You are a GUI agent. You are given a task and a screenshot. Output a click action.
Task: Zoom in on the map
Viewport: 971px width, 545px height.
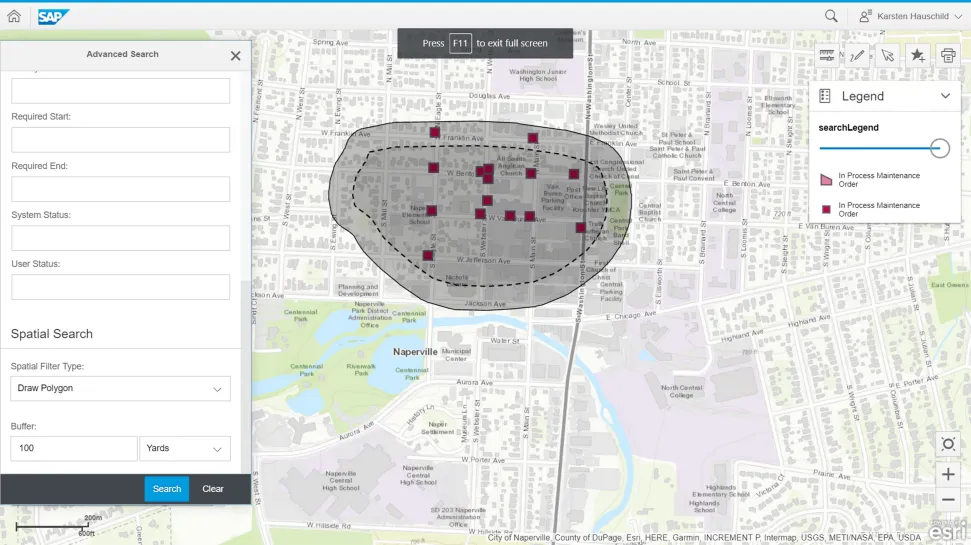coord(948,474)
